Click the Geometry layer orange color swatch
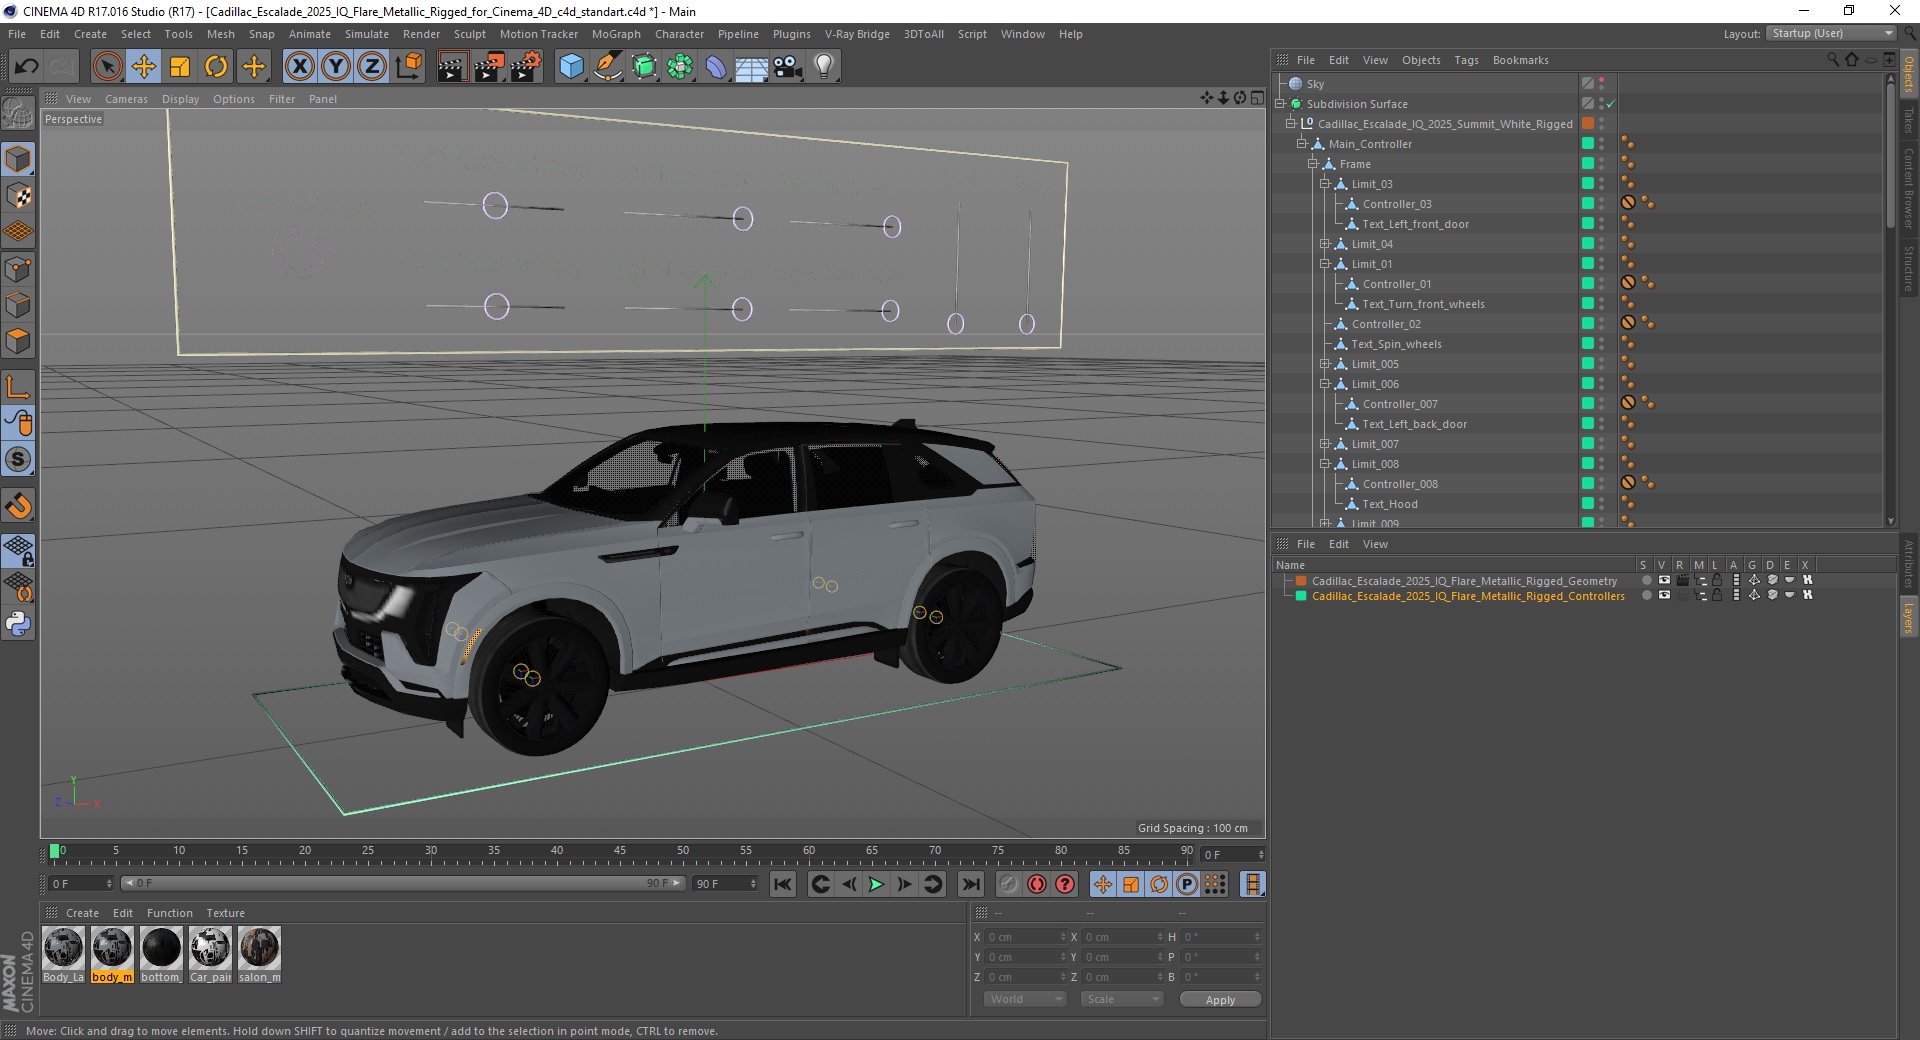 pos(1301,580)
